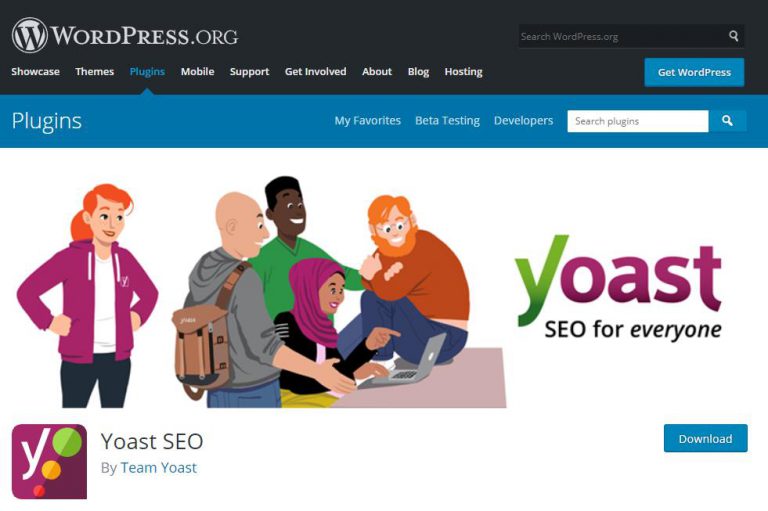Go to the Blog

click(418, 72)
